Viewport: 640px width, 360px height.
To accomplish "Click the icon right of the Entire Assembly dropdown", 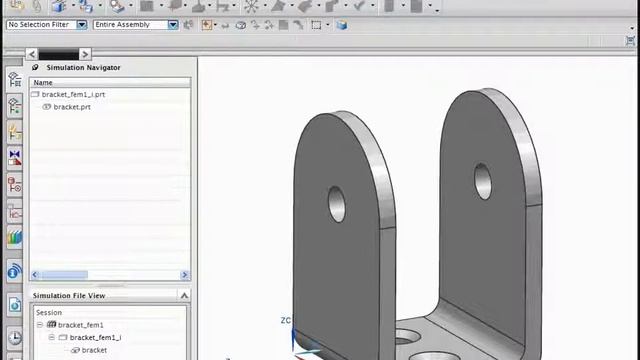I will (x=188, y=25).
